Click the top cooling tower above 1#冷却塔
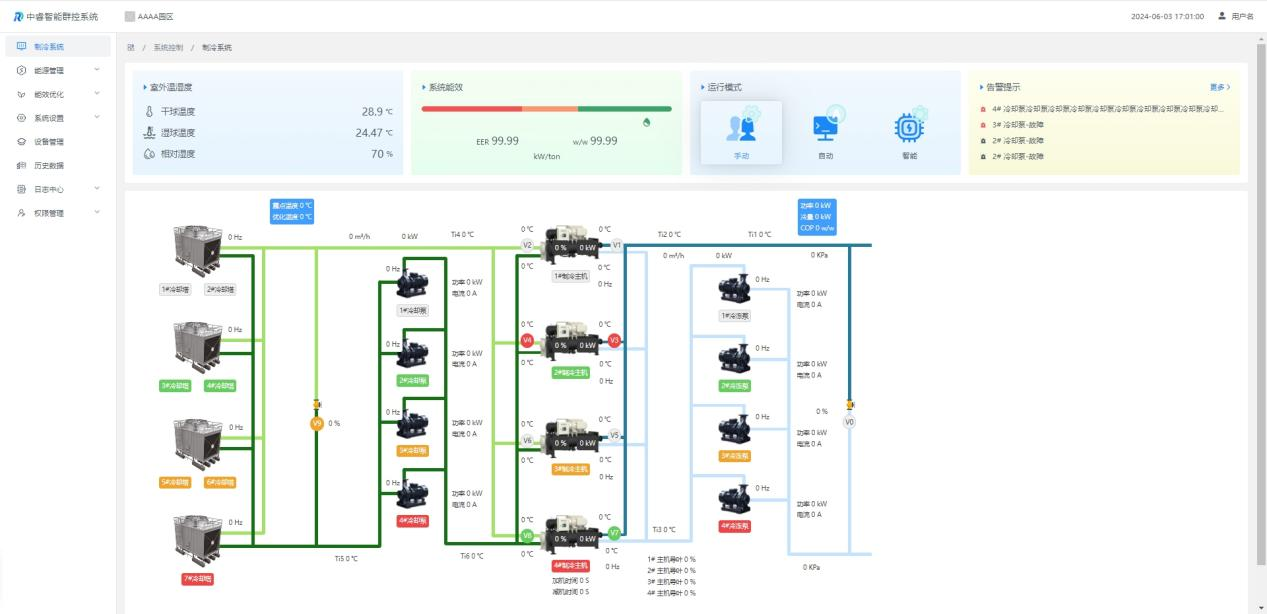 (197, 249)
